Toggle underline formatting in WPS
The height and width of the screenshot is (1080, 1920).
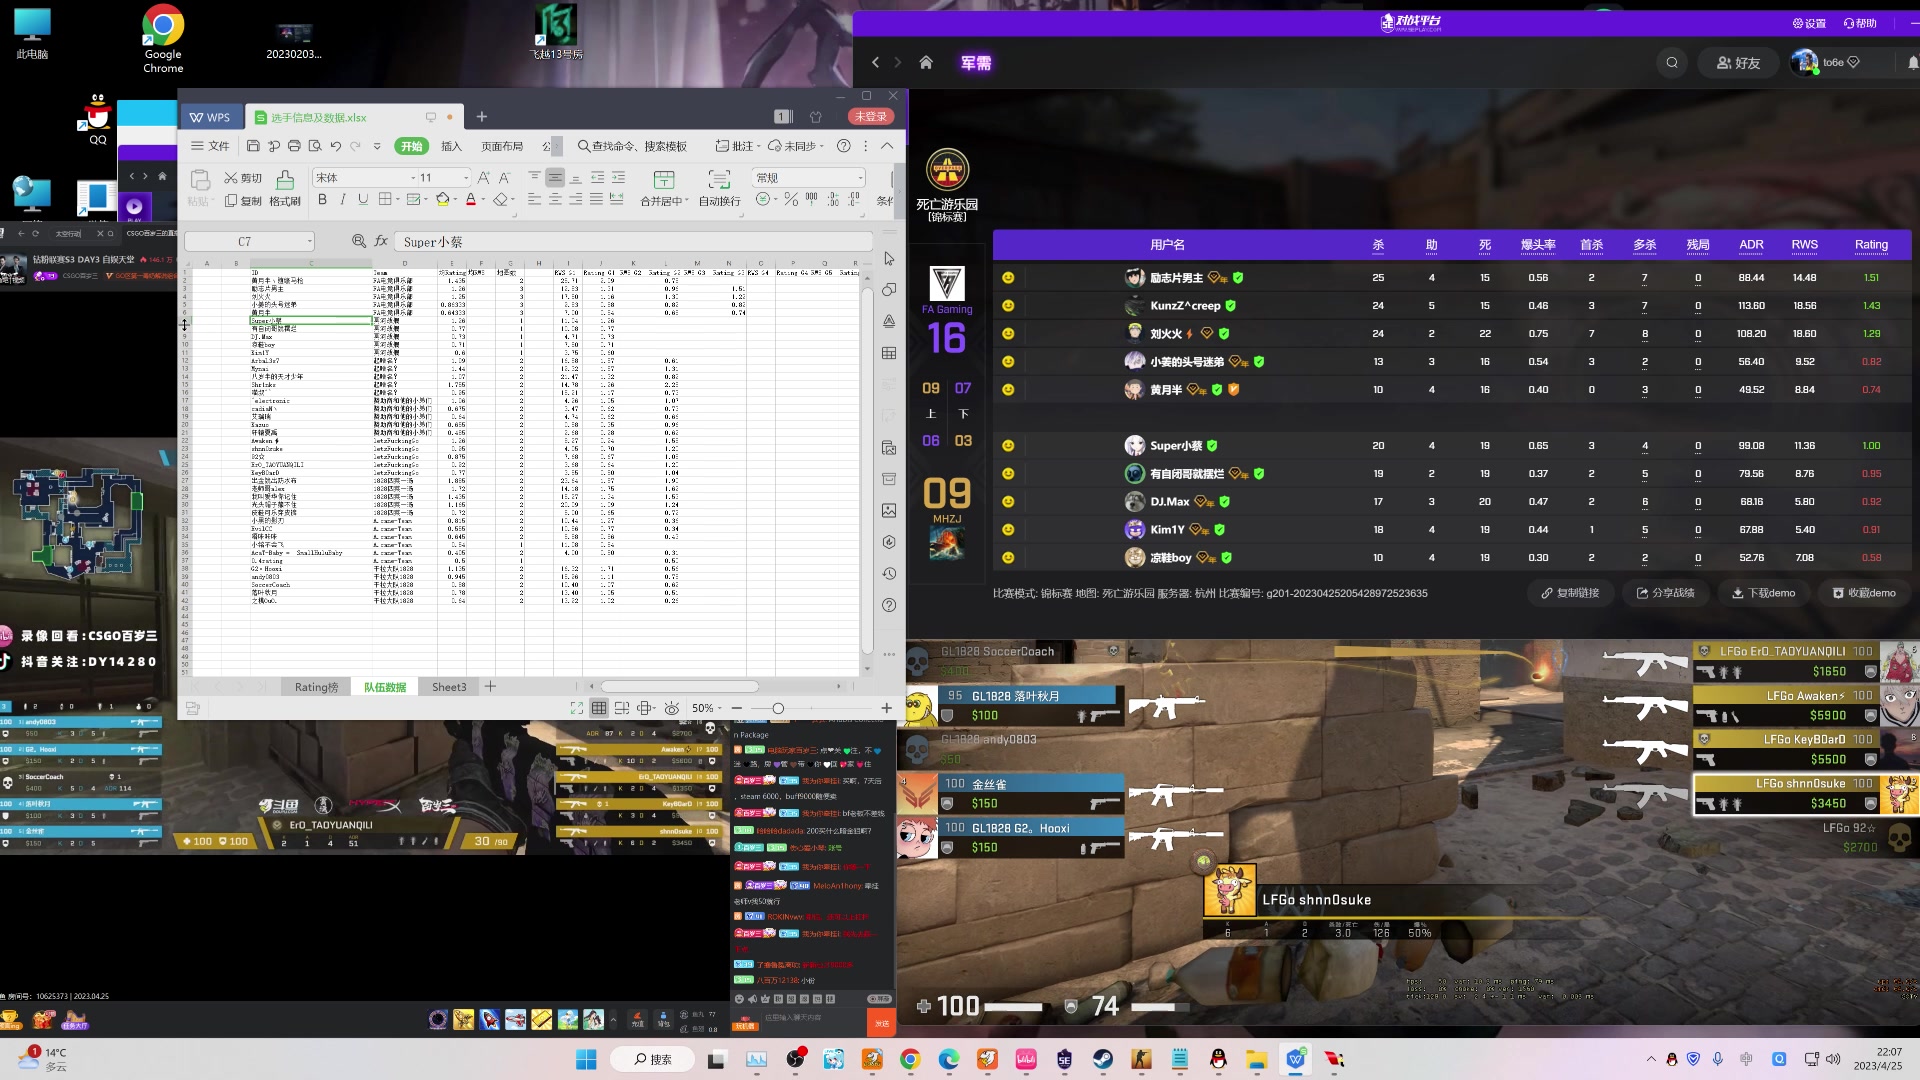[x=363, y=200]
